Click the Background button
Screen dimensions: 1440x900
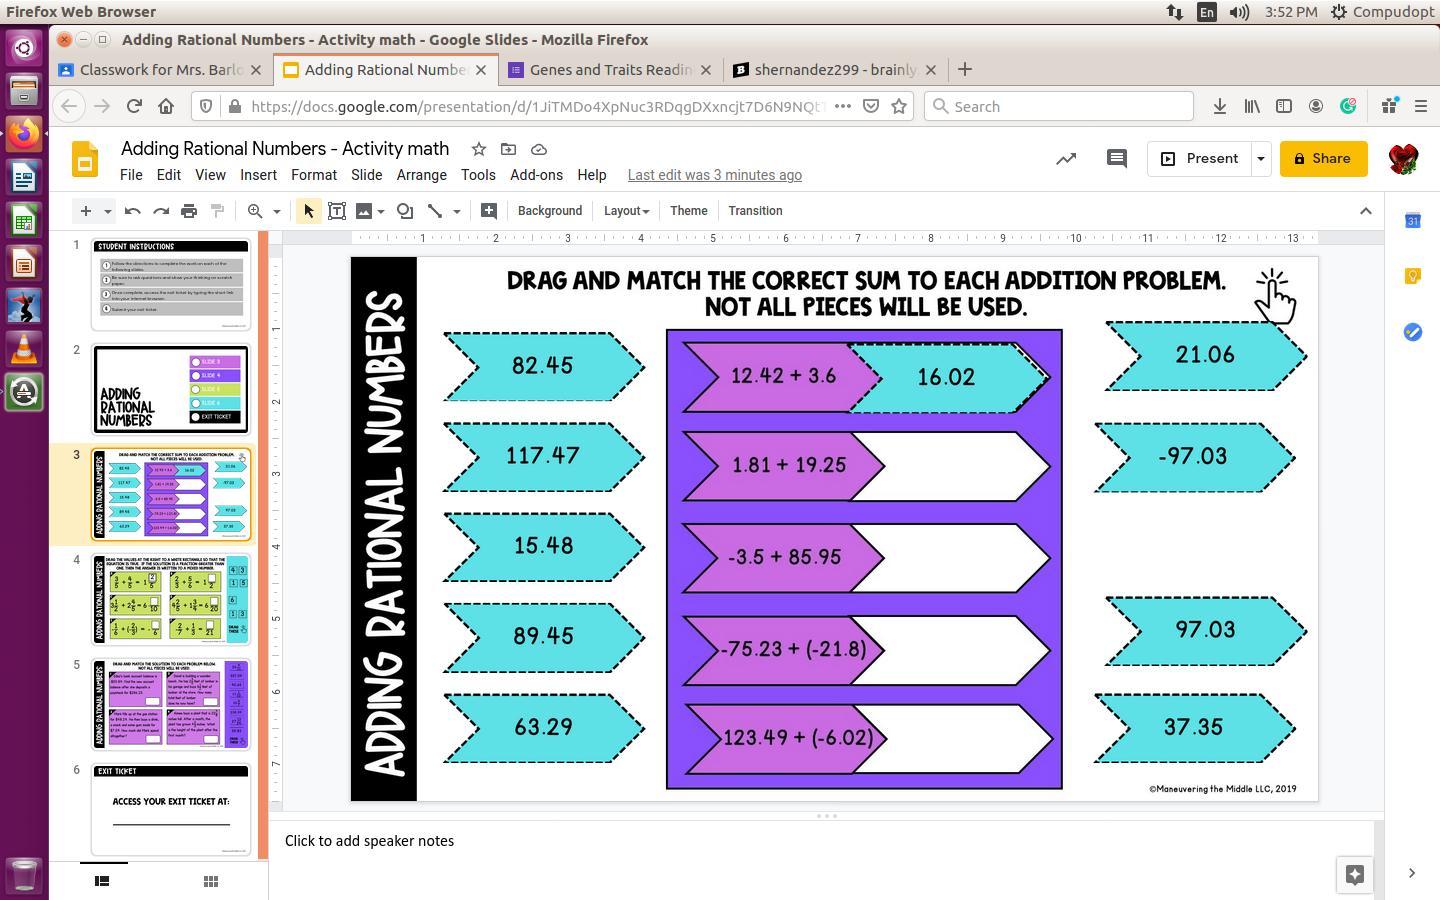(x=550, y=211)
